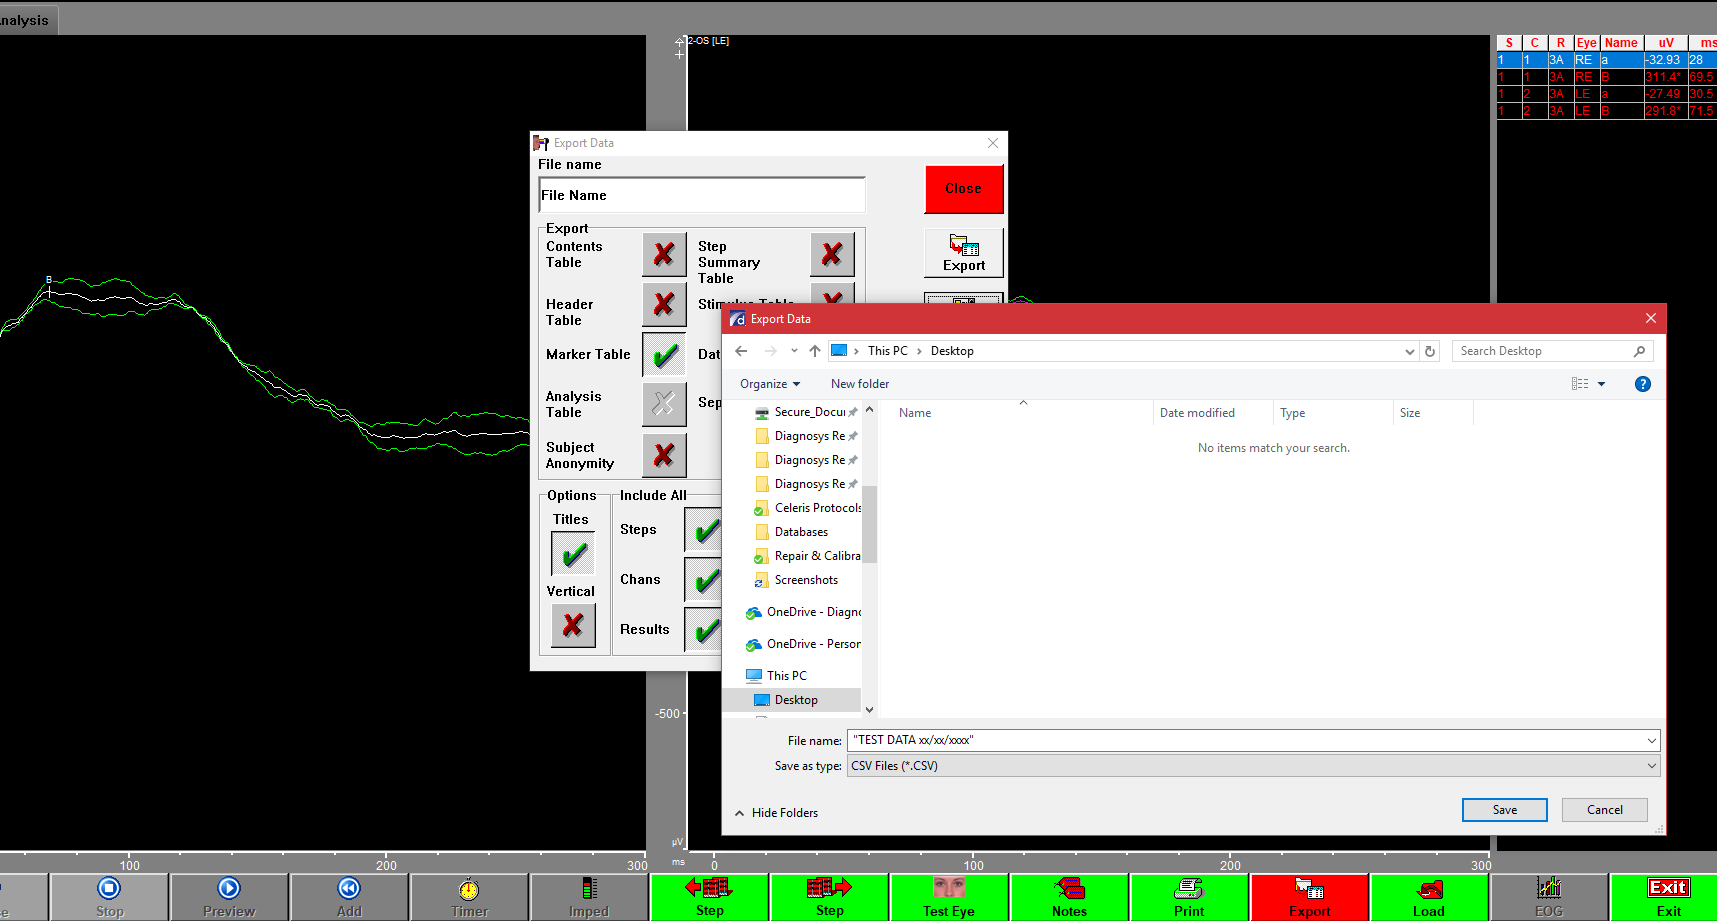Click the Preview button in bottom toolbar
1717x921 pixels.
229,897
